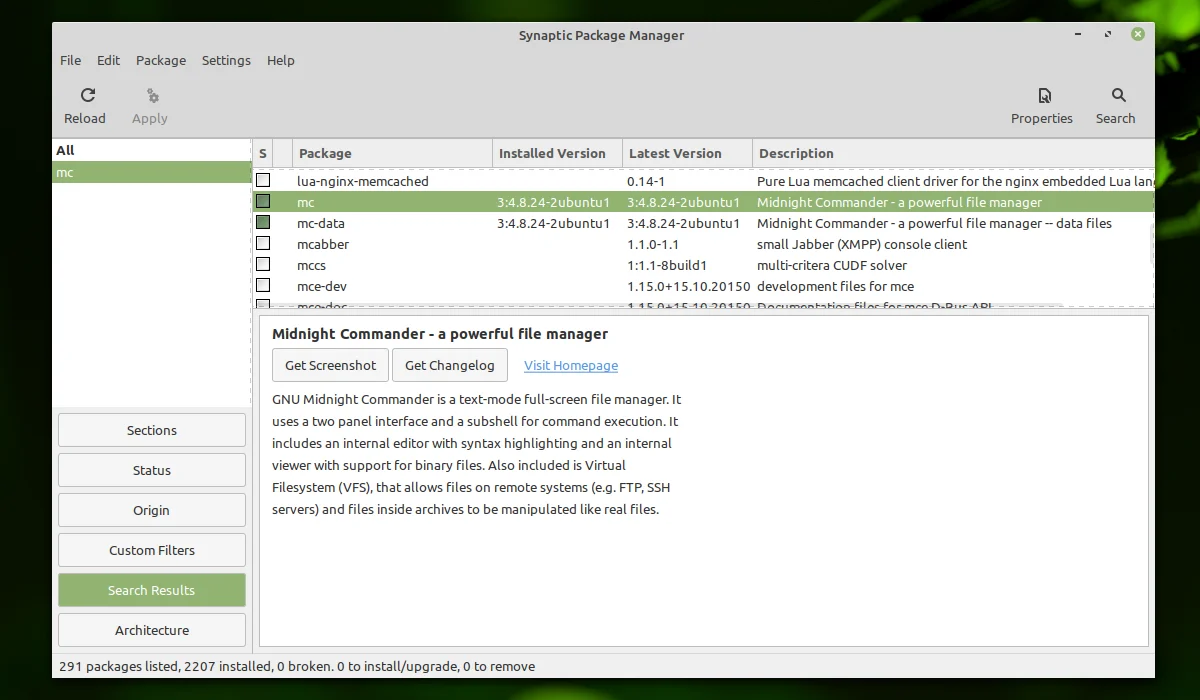Toggle installed status box for mc
1200x700 pixels.
(x=263, y=202)
